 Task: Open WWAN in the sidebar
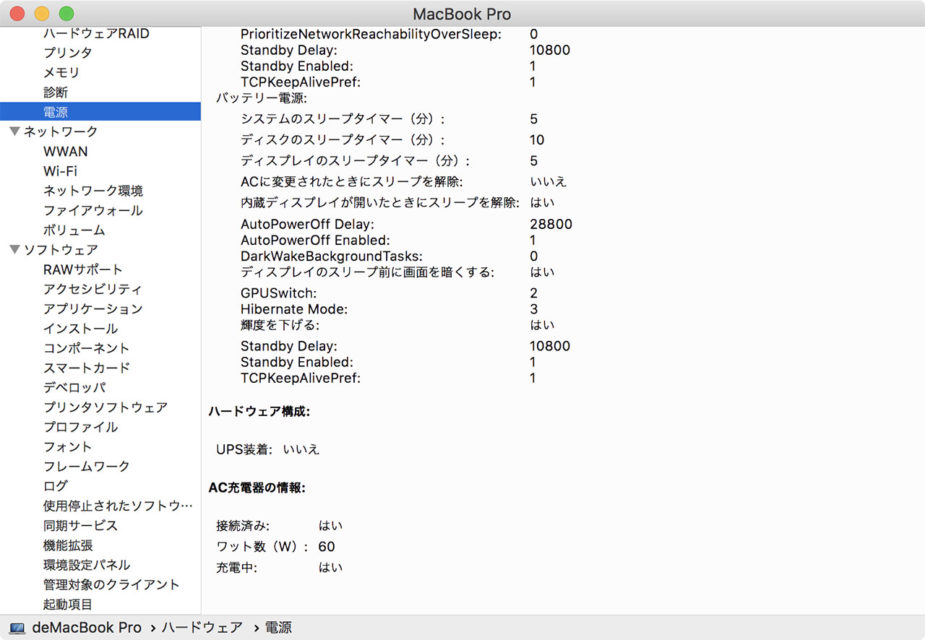click(65, 152)
